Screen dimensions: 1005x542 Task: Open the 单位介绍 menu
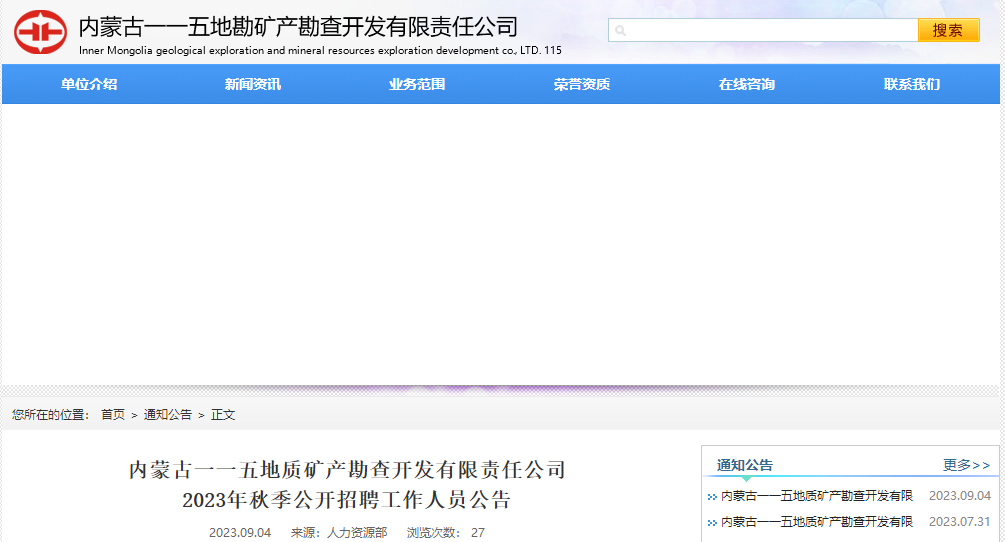tap(89, 84)
